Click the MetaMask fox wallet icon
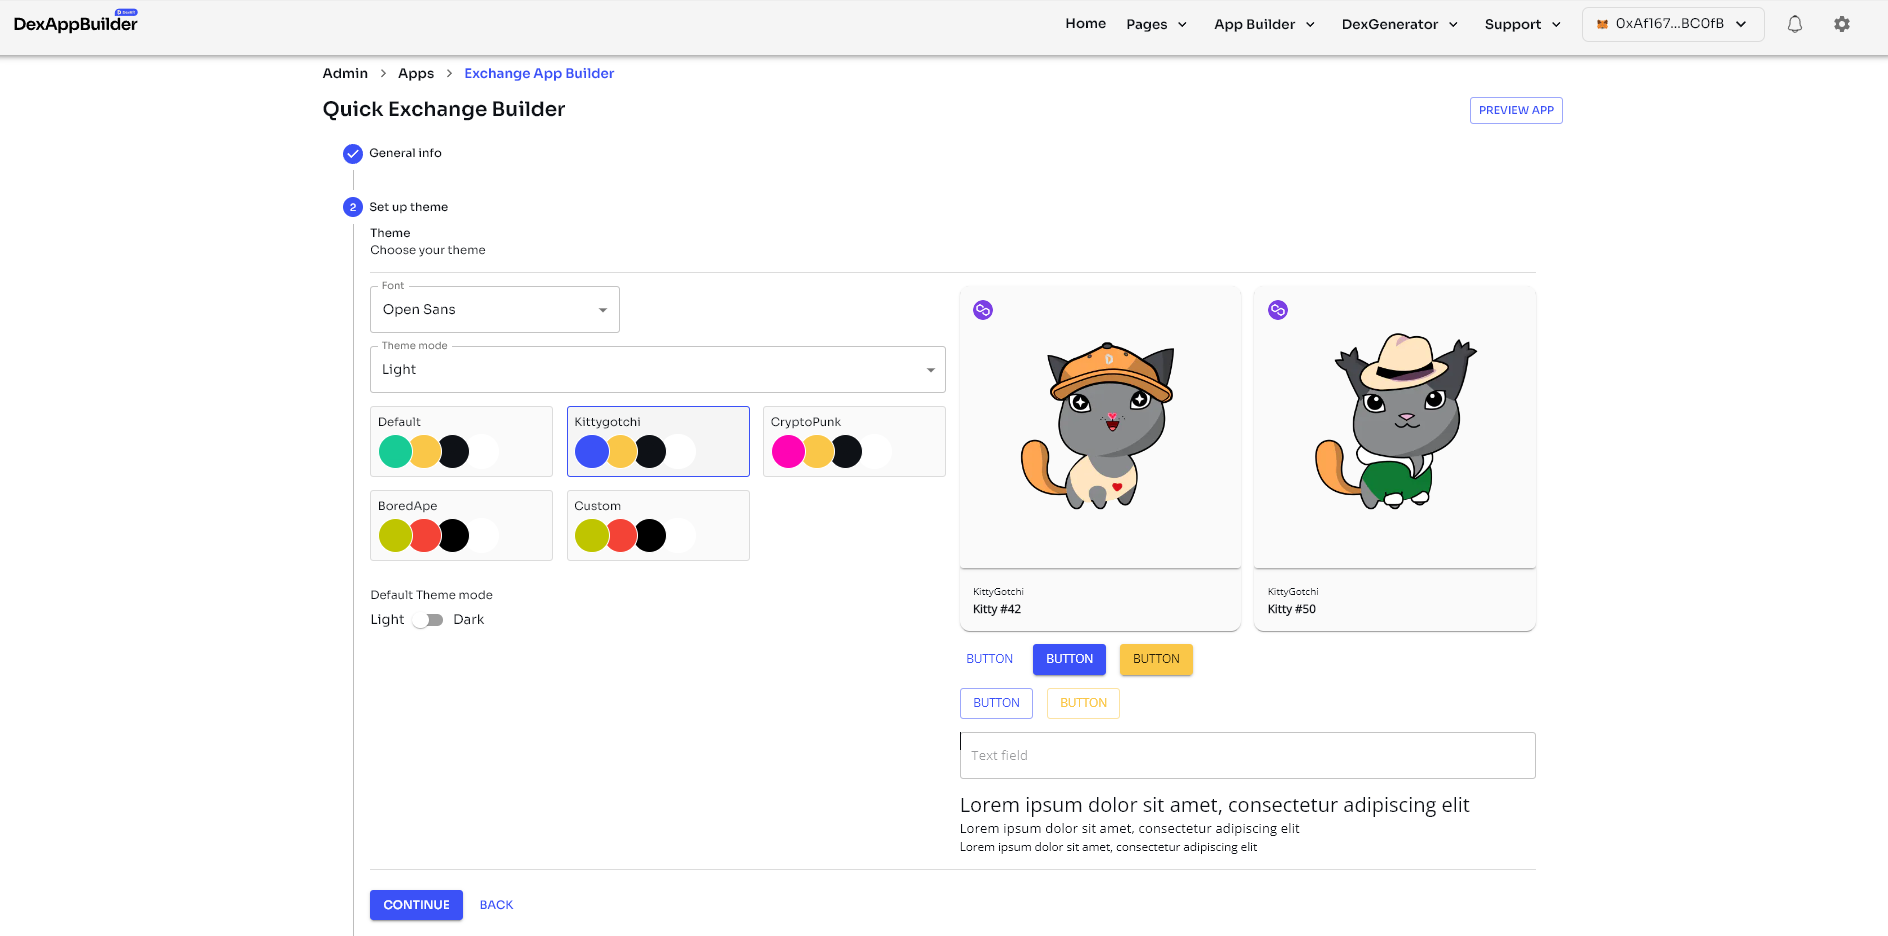1888x936 pixels. click(x=1602, y=24)
